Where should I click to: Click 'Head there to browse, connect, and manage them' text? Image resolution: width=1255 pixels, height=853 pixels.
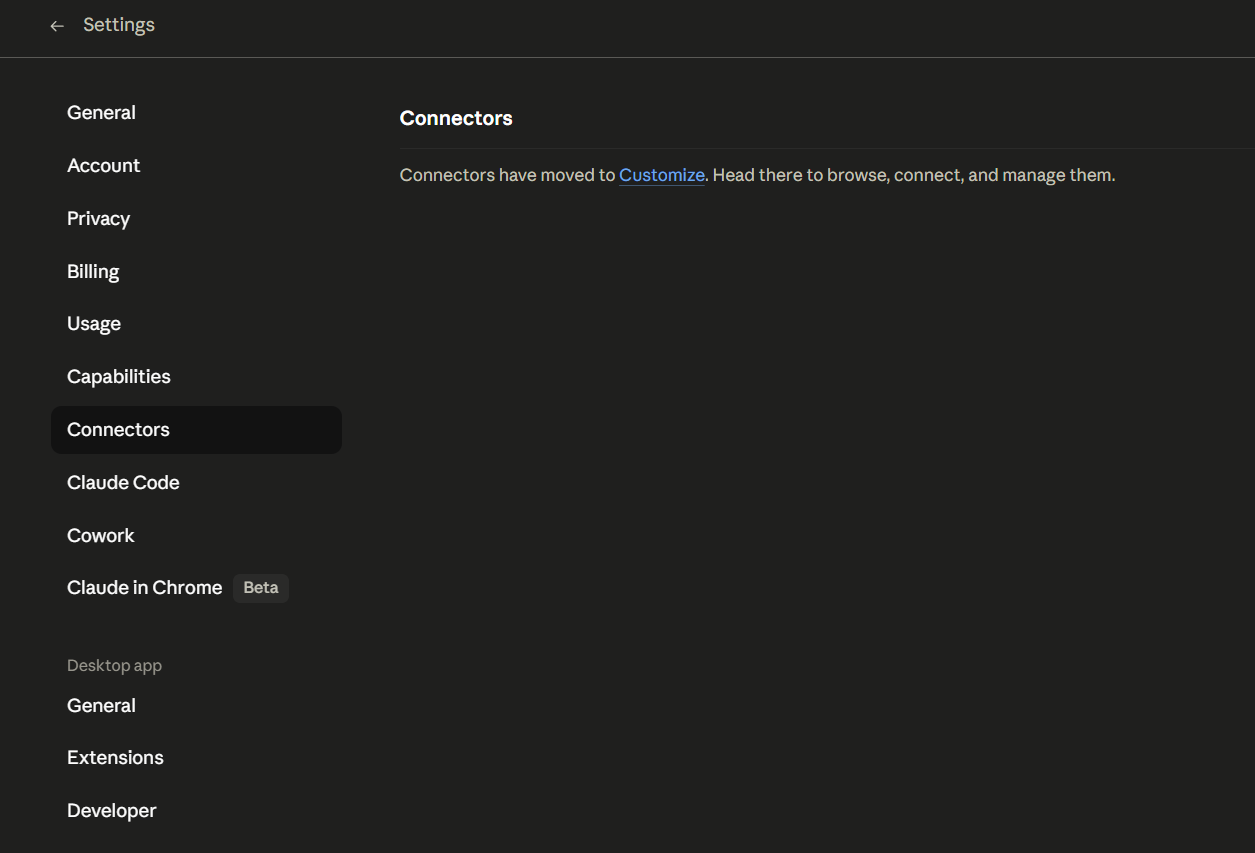point(914,175)
